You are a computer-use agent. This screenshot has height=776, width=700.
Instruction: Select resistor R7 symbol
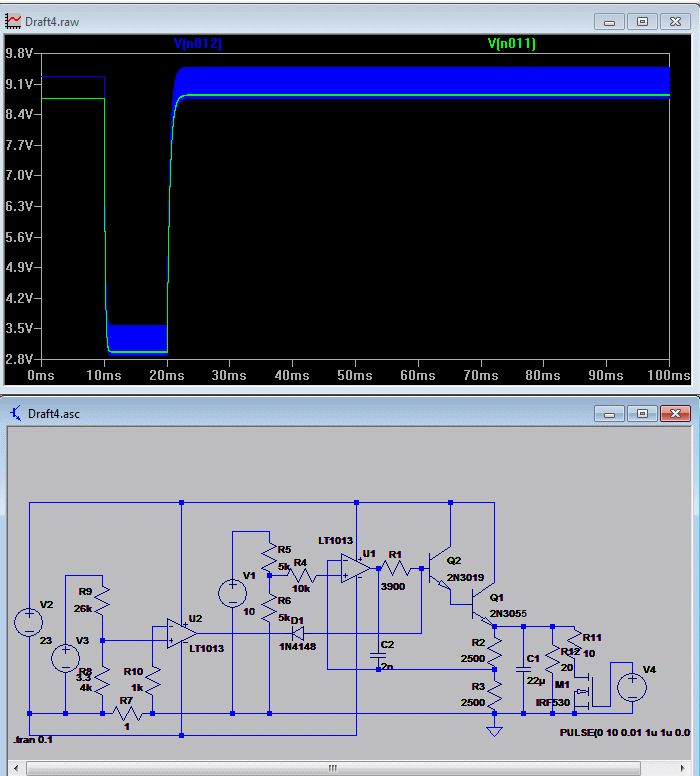pos(128,714)
